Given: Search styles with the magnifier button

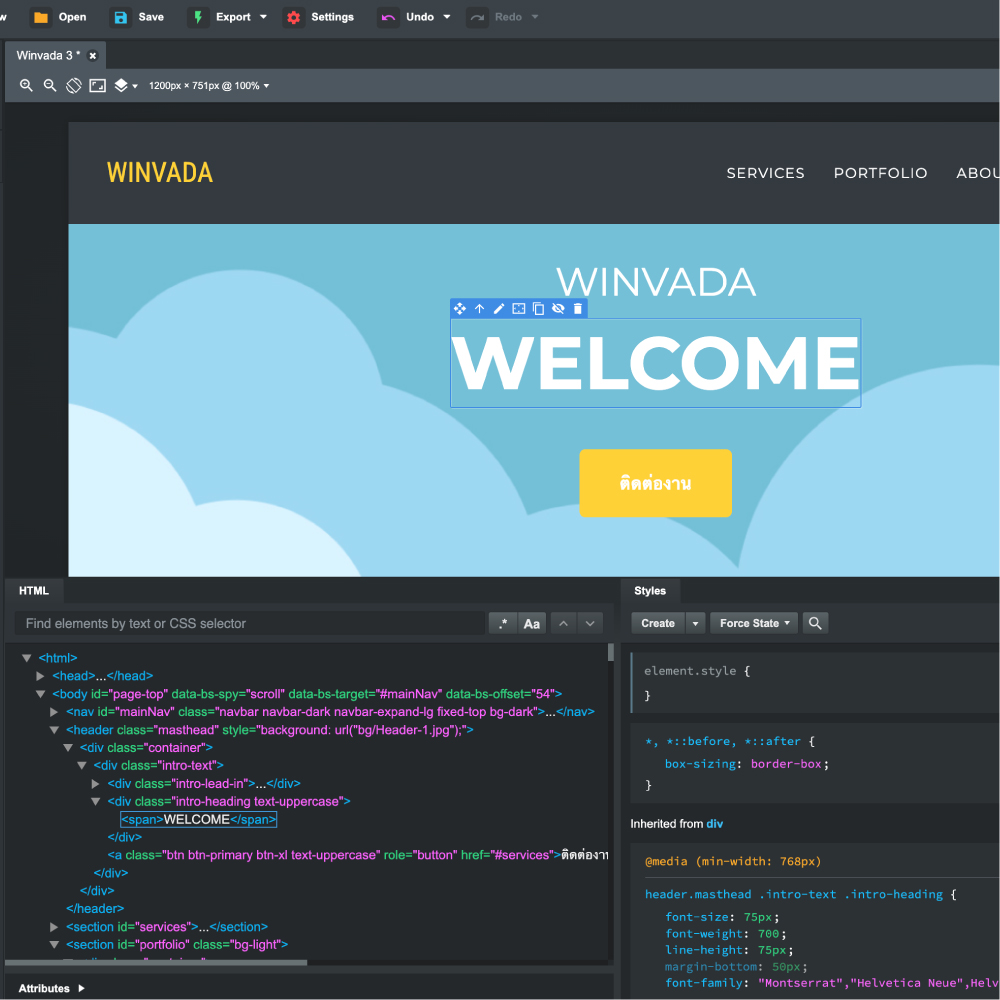Looking at the screenshot, I should coord(815,623).
